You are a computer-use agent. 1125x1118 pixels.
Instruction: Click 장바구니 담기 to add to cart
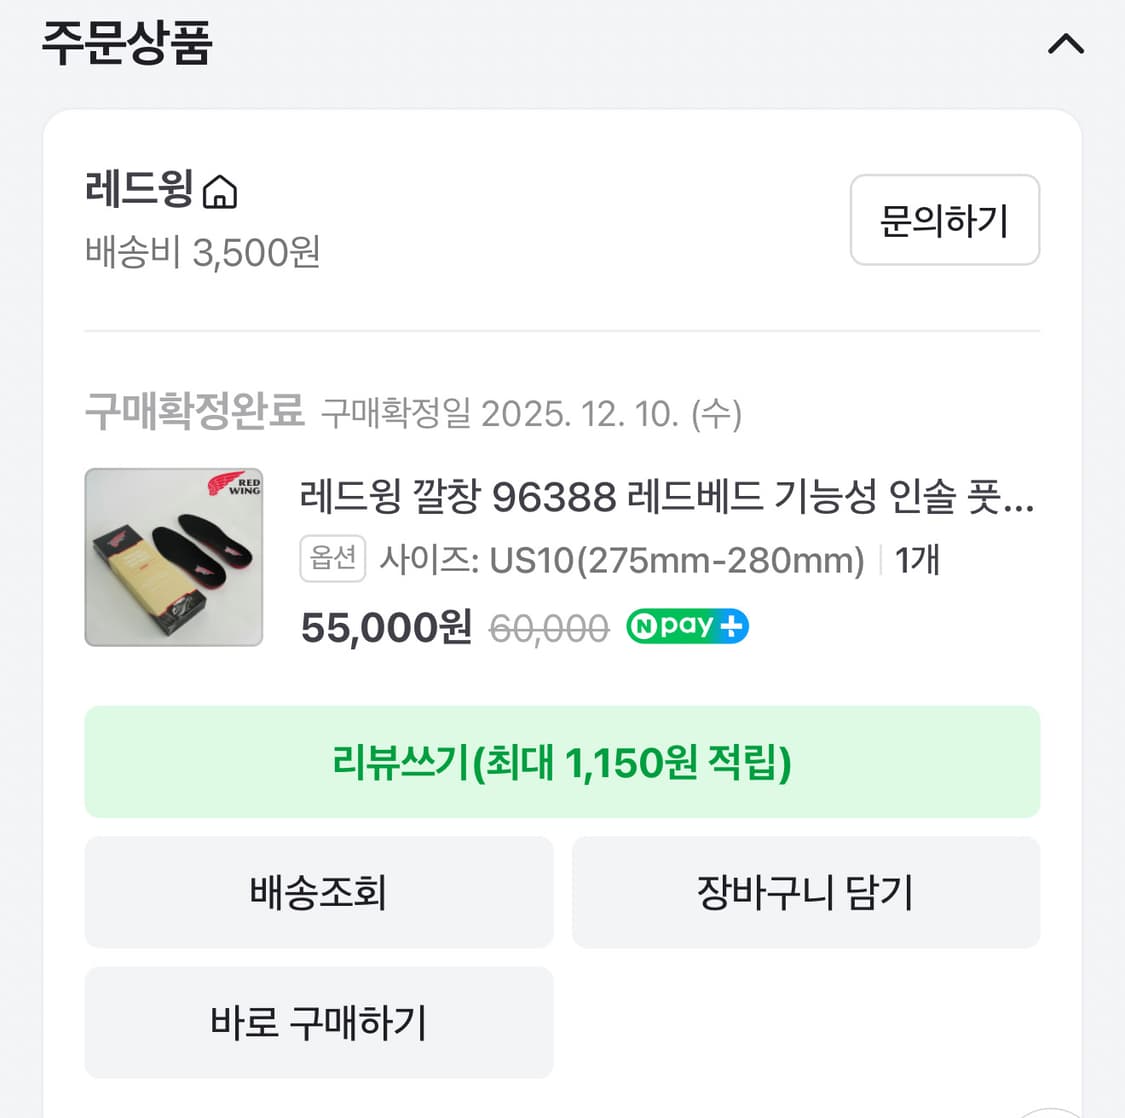click(x=805, y=892)
